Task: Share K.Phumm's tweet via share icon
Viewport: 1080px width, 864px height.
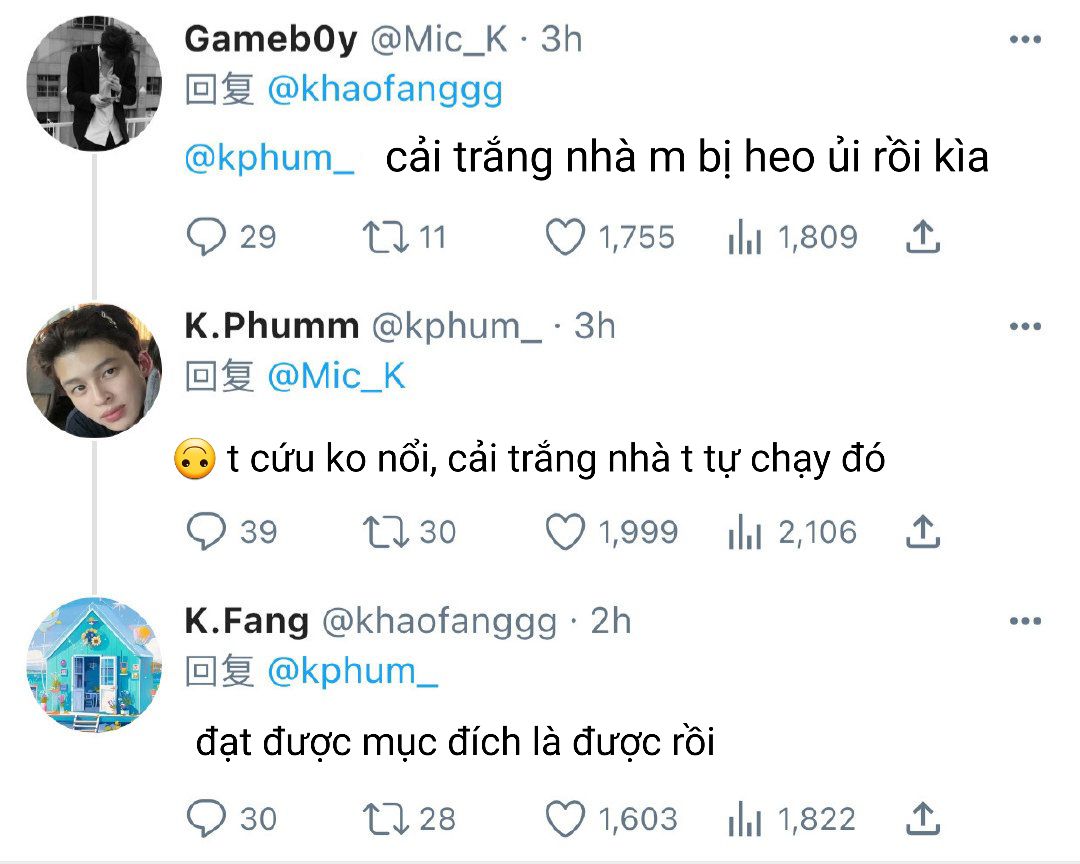Action: point(923,531)
